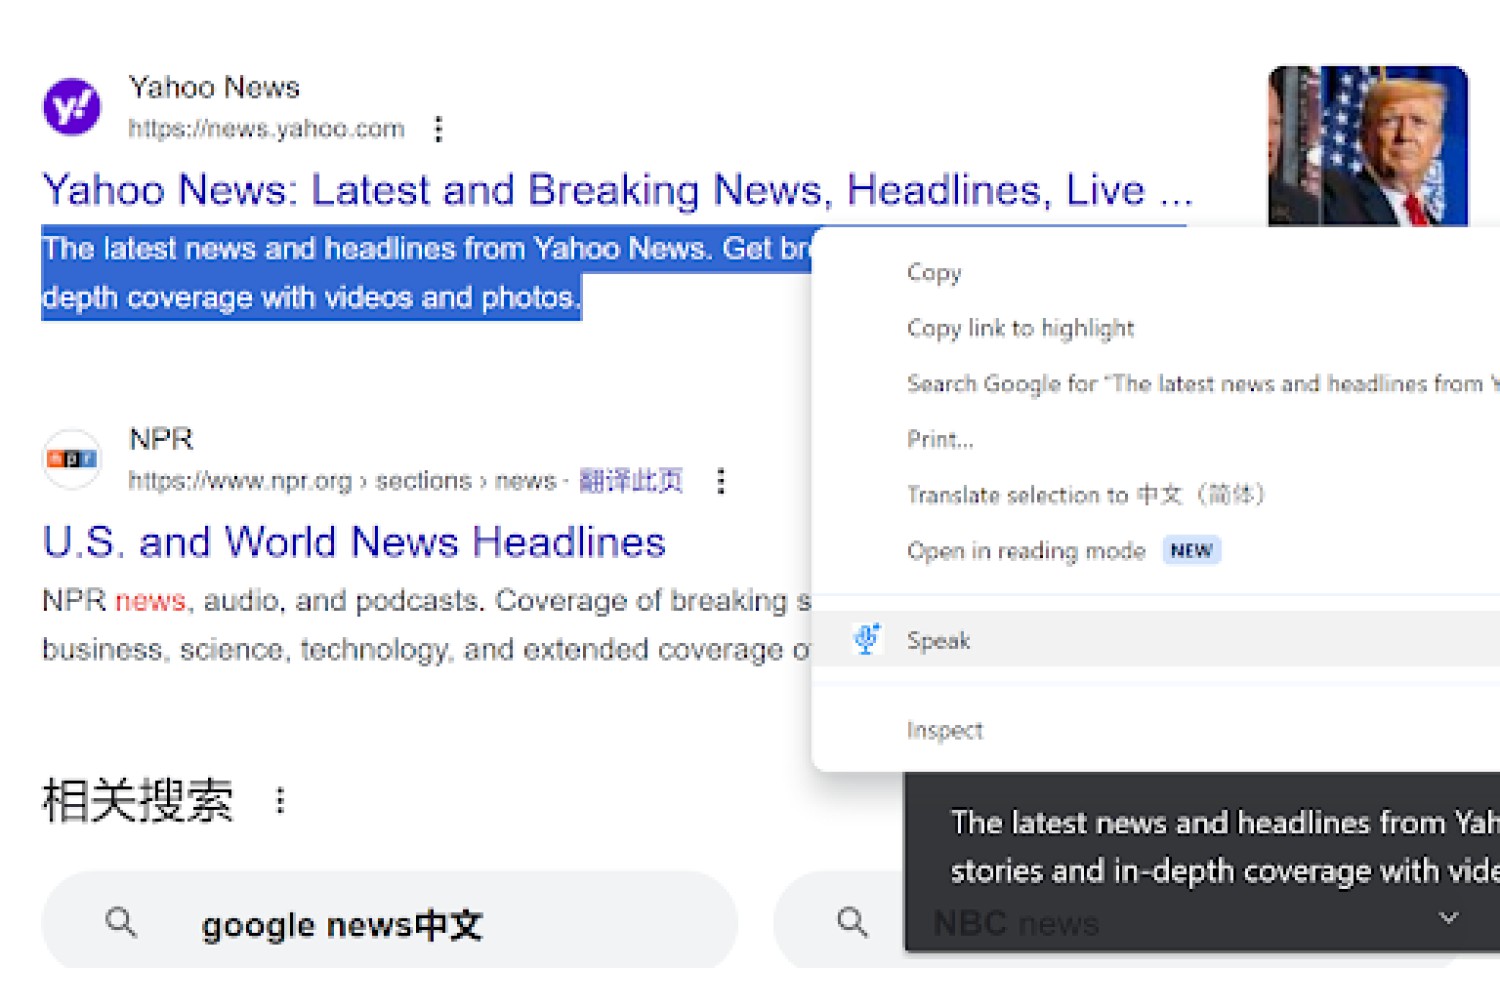Click the microphone icon beside Speak

click(867, 639)
